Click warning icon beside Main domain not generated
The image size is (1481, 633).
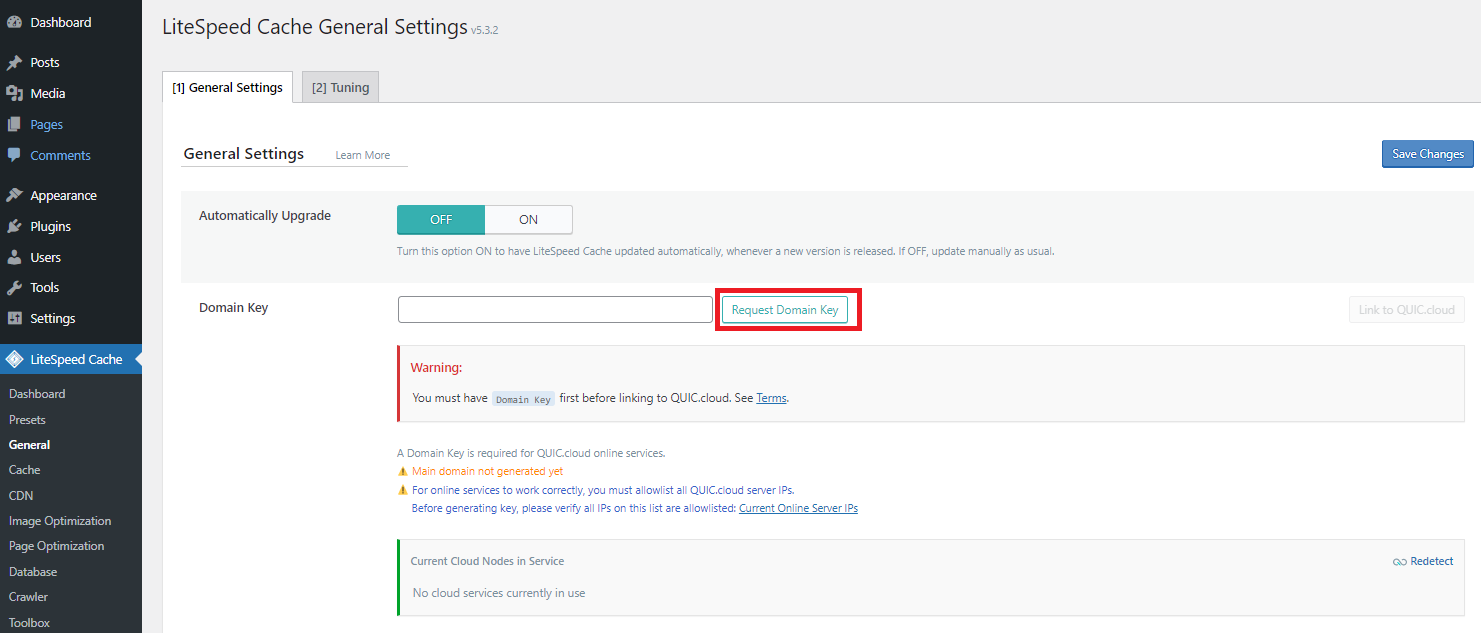(403, 471)
